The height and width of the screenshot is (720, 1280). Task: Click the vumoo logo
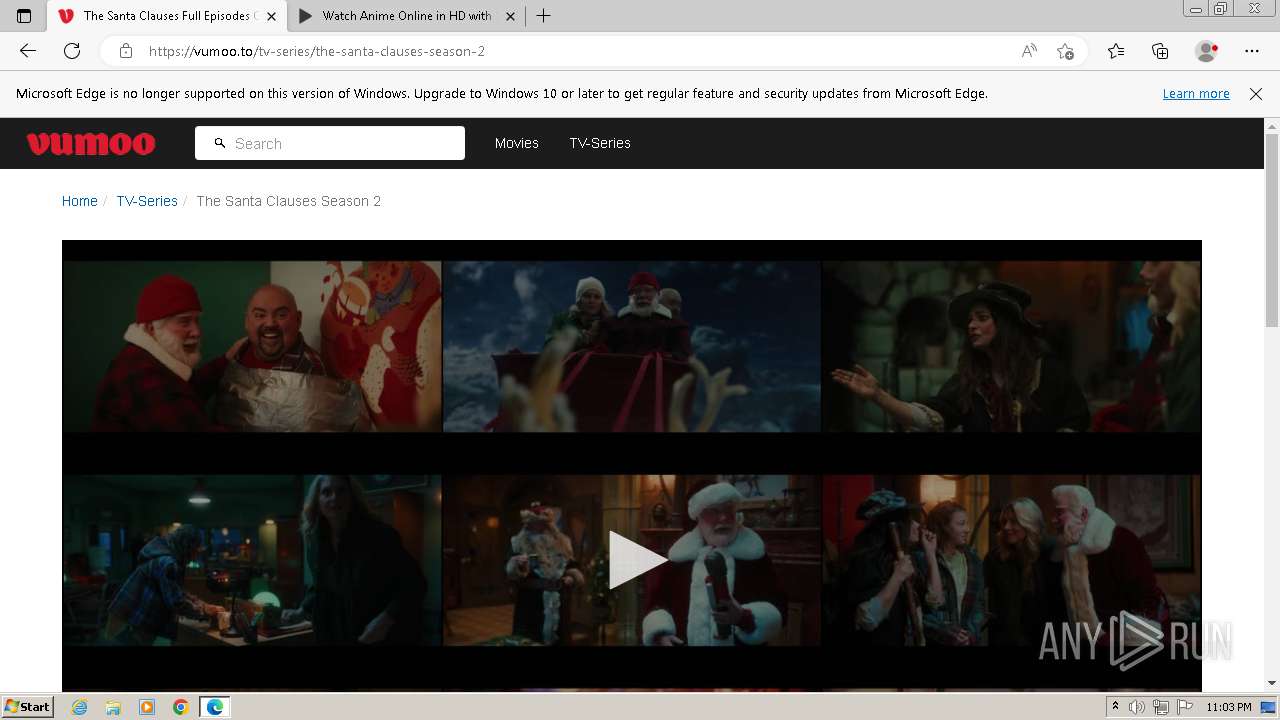click(91, 144)
